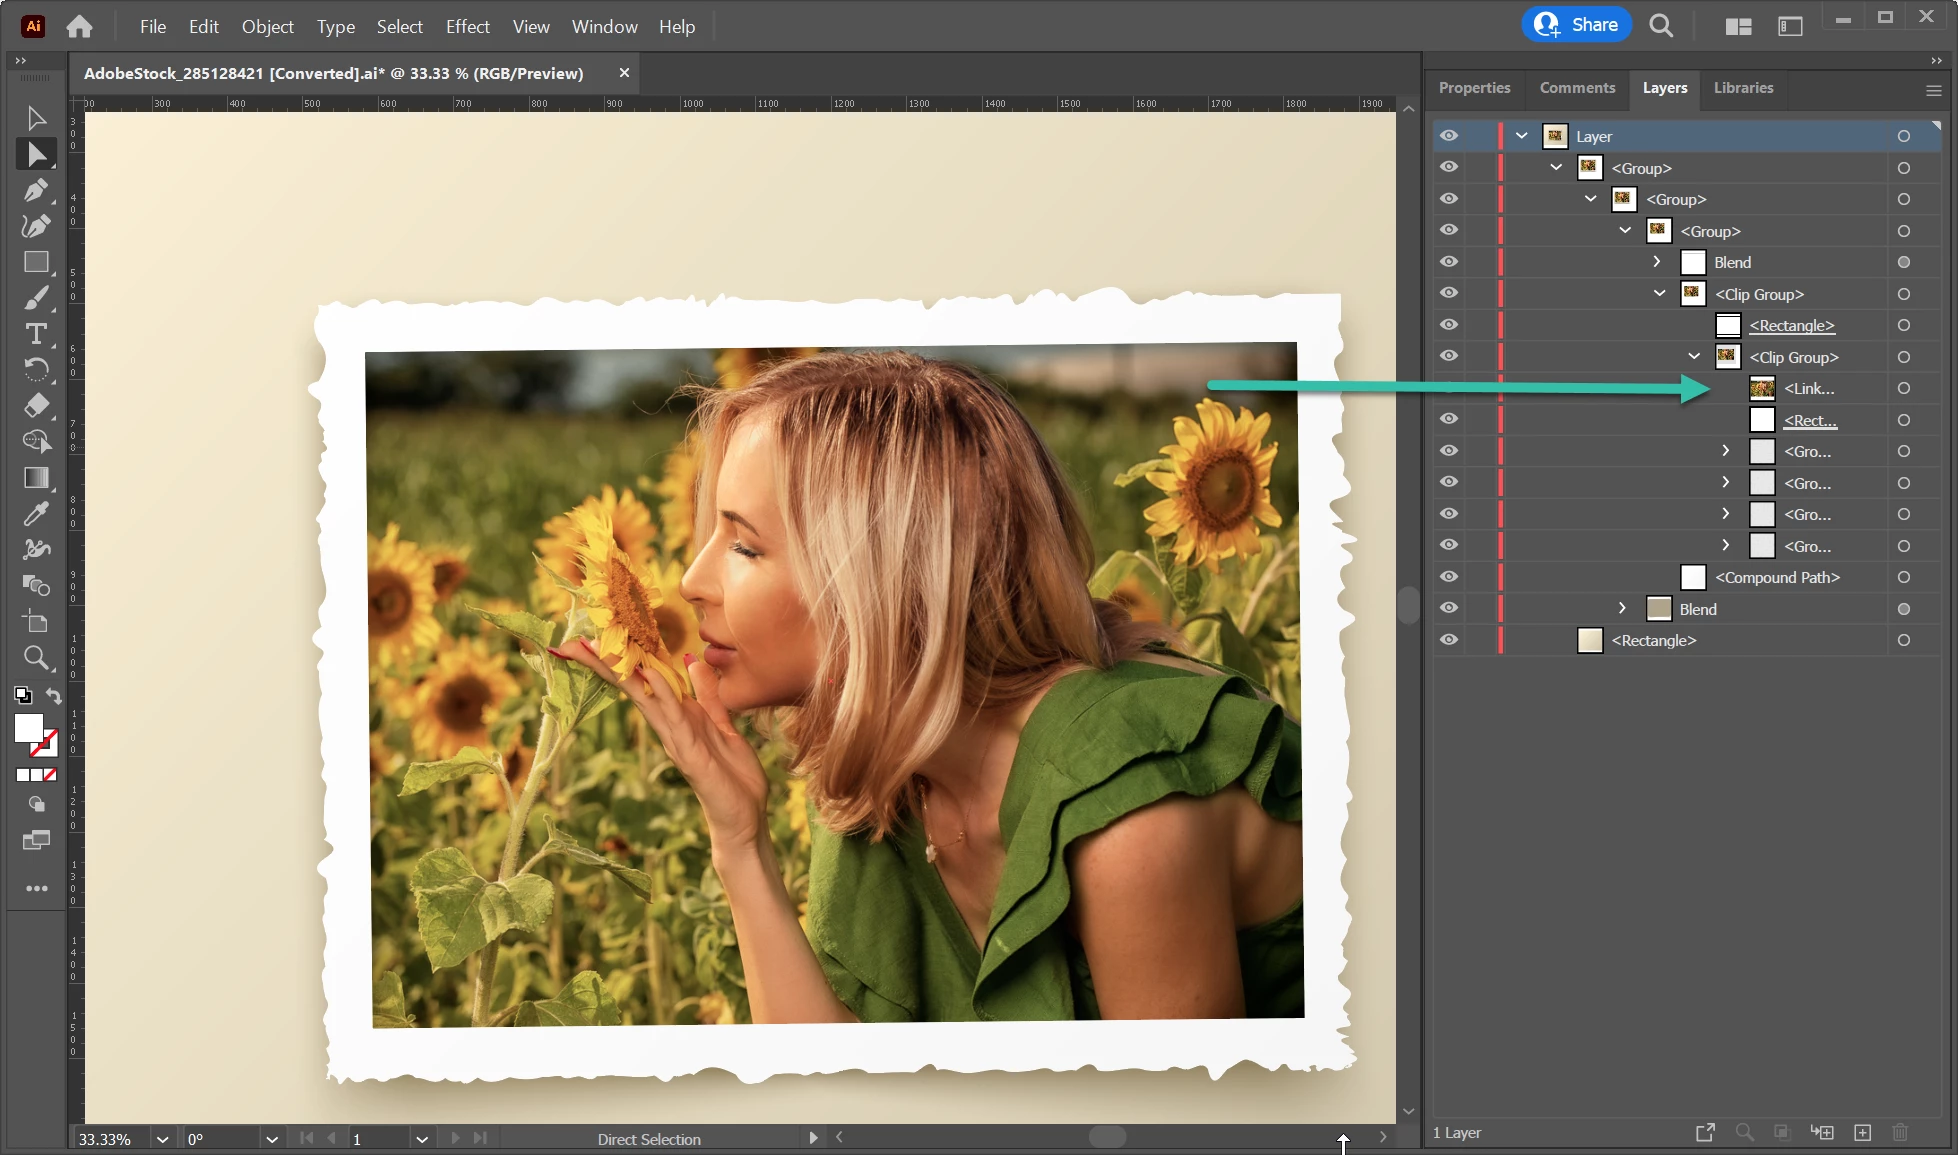Image resolution: width=1958 pixels, height=1155 pixels.
Task: Pick the Eyedropper tool
Action: (36, 514)
